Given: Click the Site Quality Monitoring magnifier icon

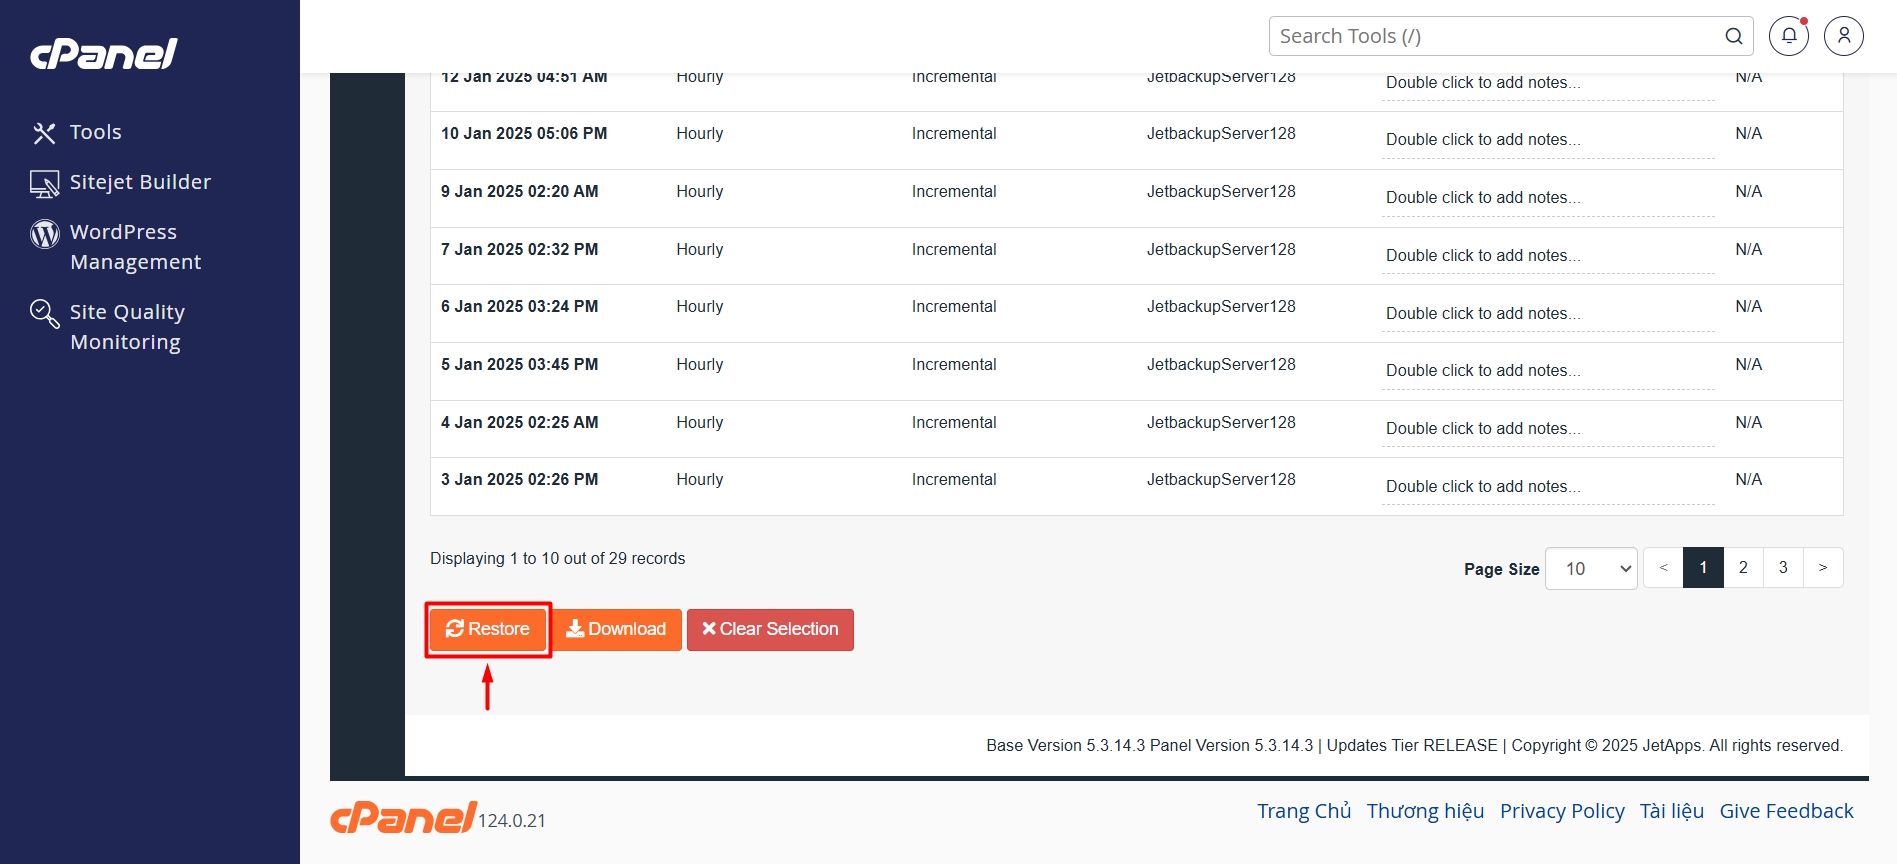Looking at the screenshot, I should point(44,313).
